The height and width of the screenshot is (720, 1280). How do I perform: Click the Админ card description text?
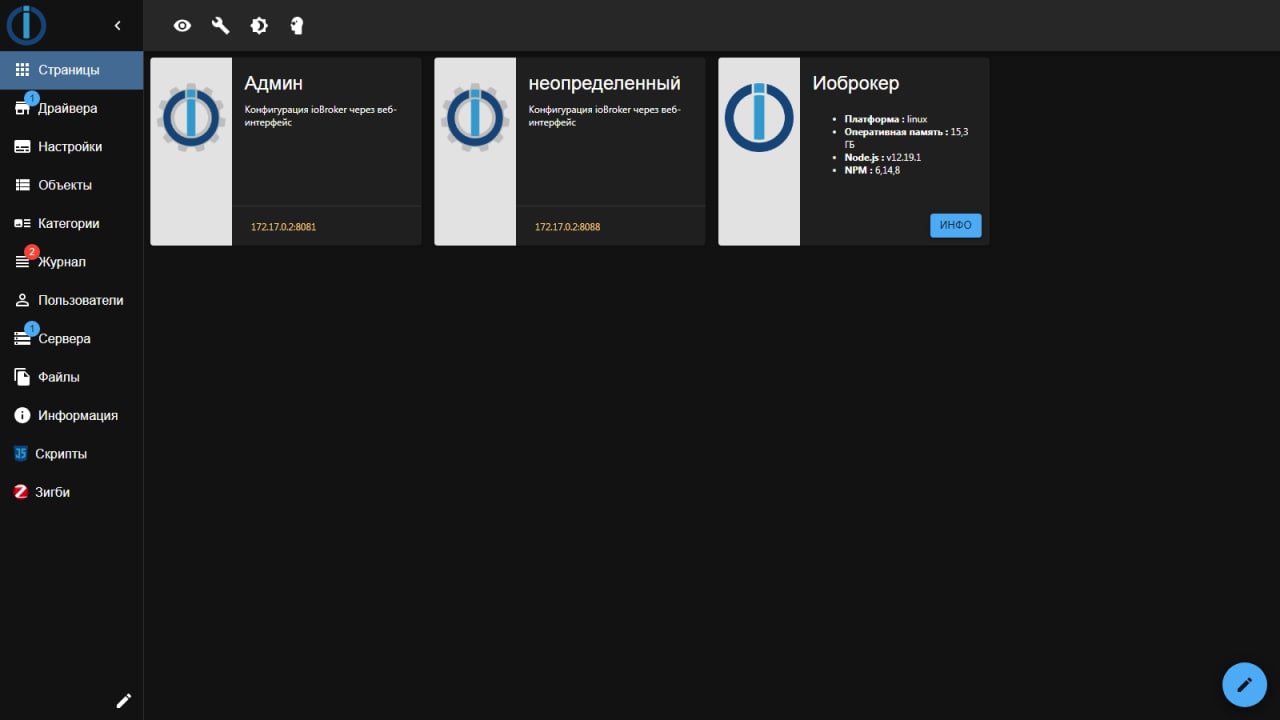(x=320, y=116)
